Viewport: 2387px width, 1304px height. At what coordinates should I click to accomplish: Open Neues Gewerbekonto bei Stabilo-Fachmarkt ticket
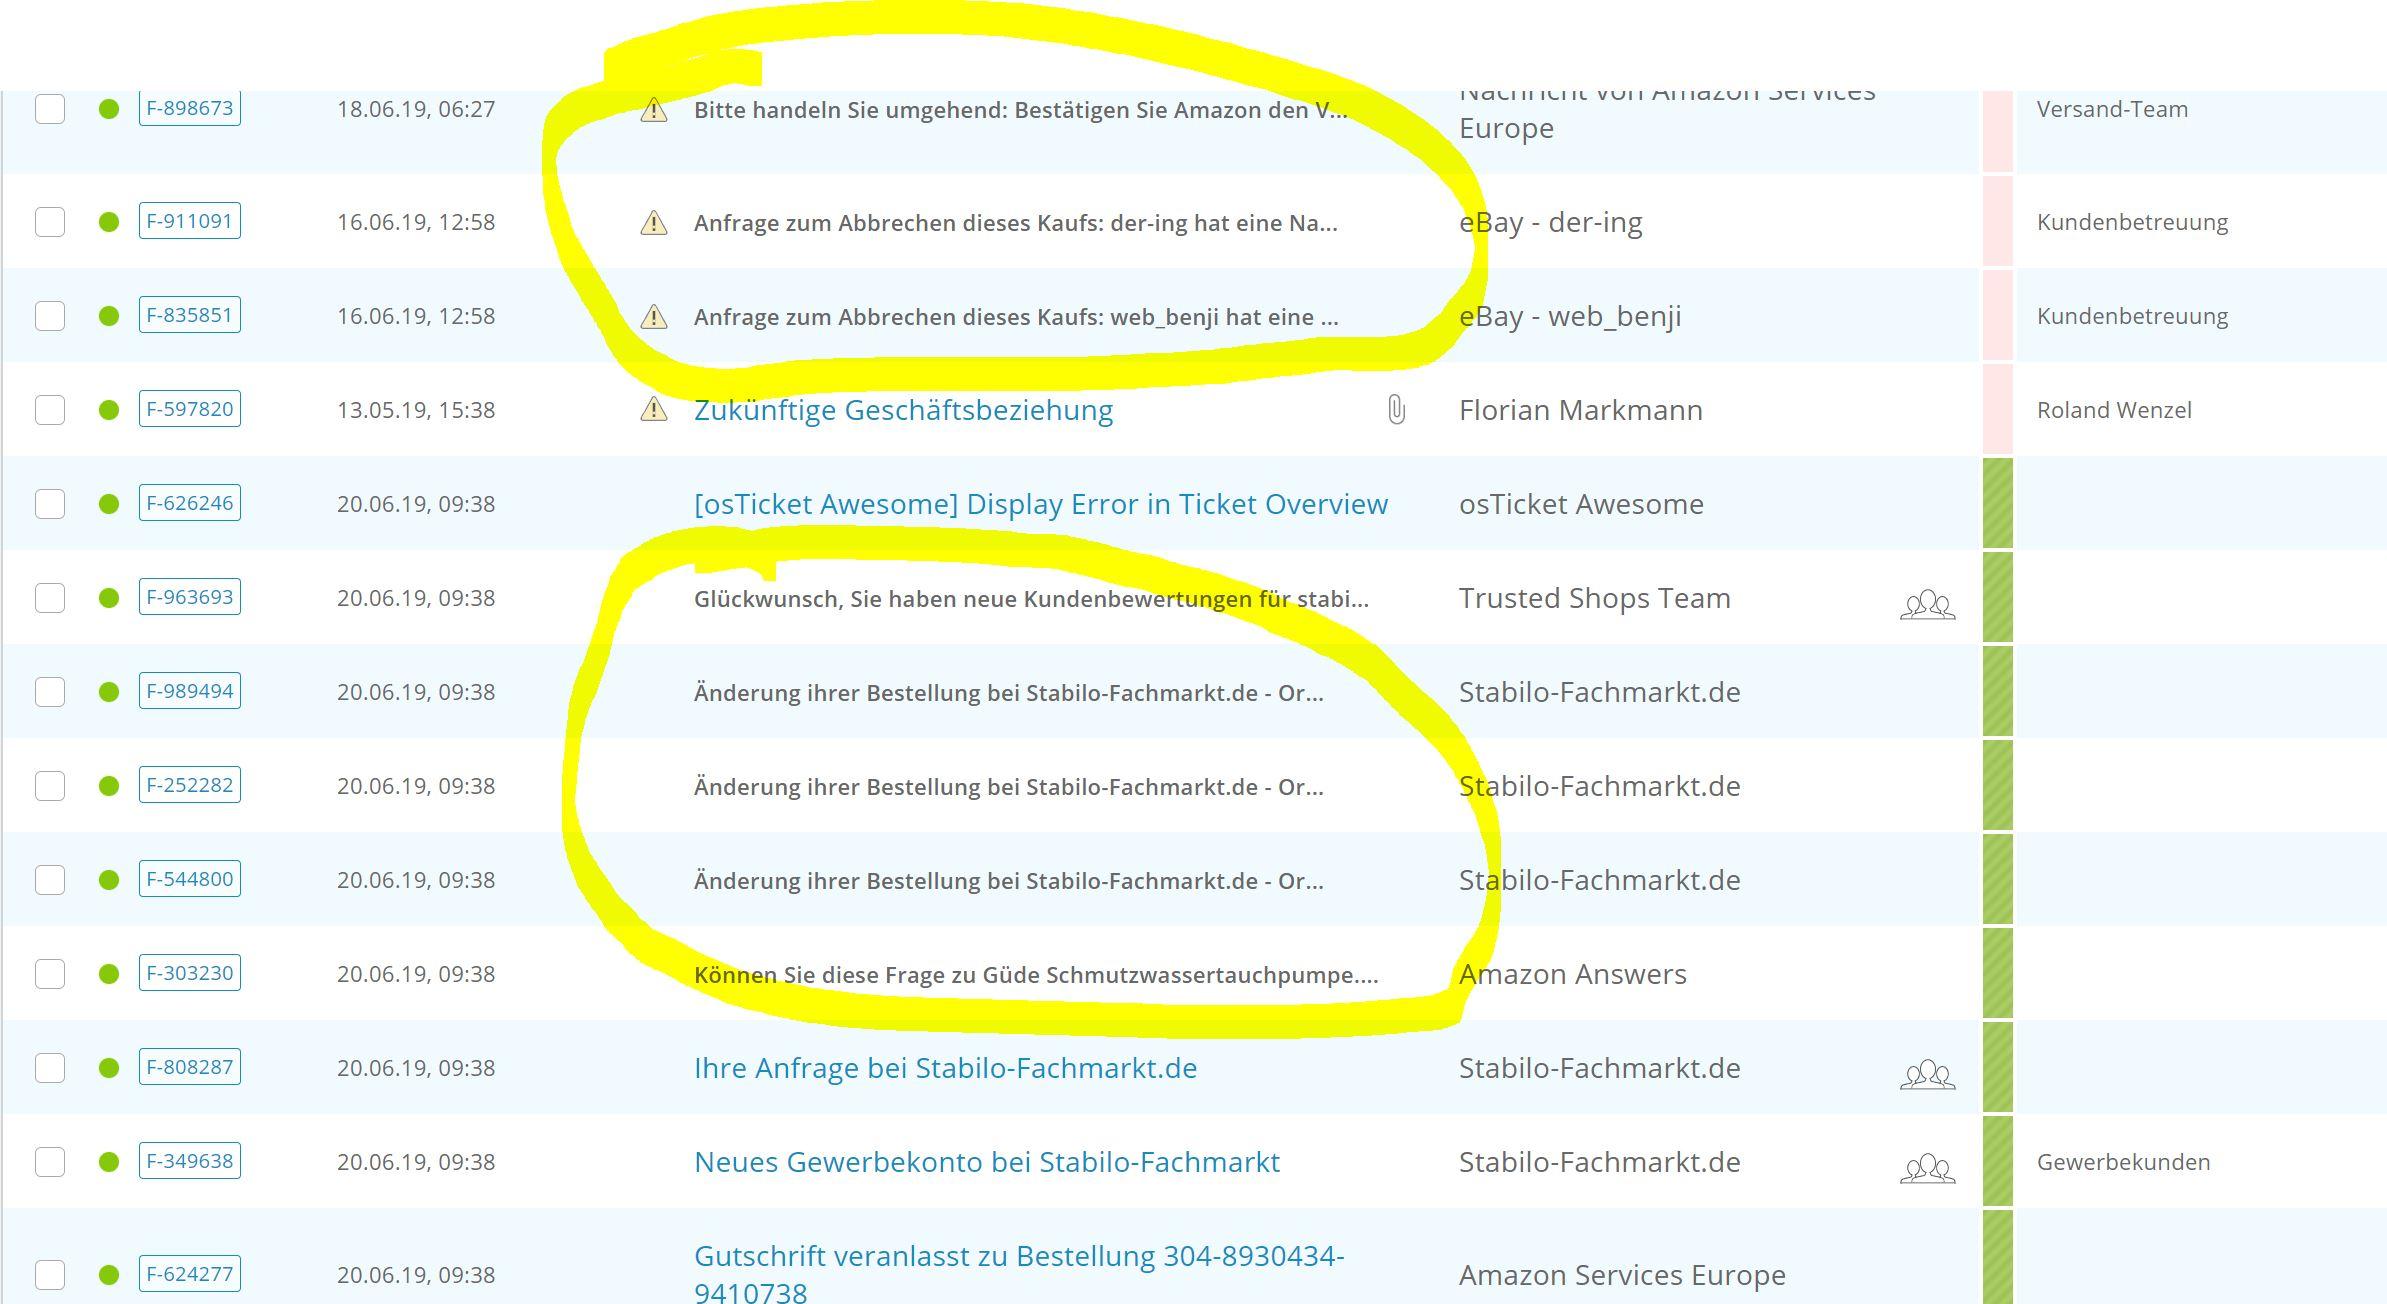point(986,1162)
